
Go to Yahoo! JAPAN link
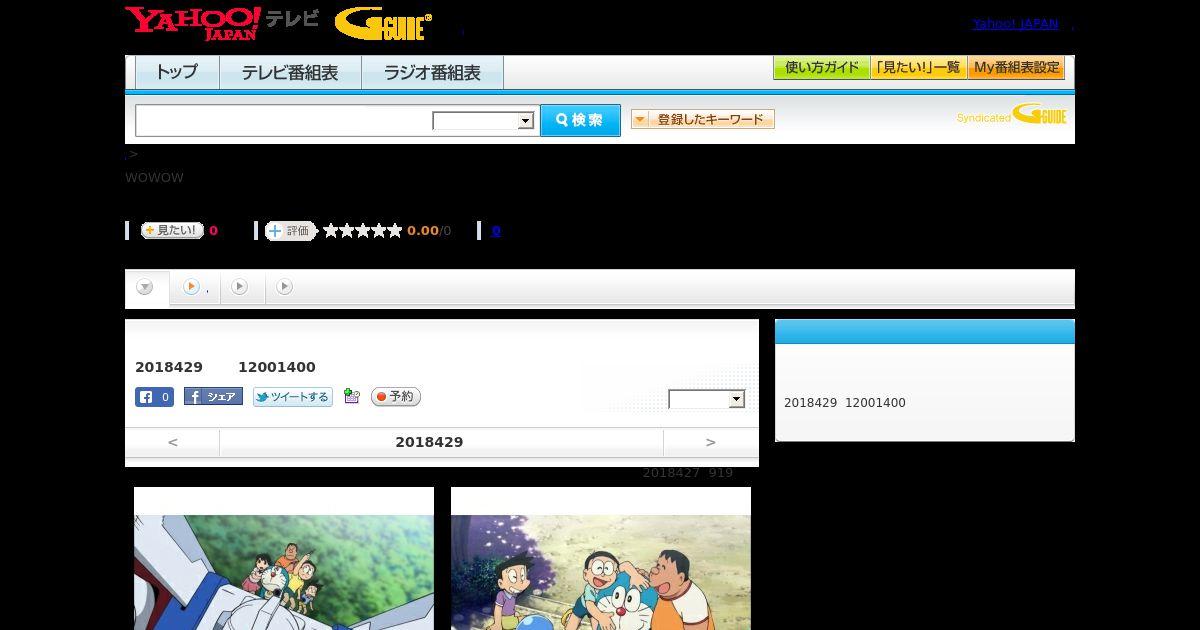(1015, 23)
